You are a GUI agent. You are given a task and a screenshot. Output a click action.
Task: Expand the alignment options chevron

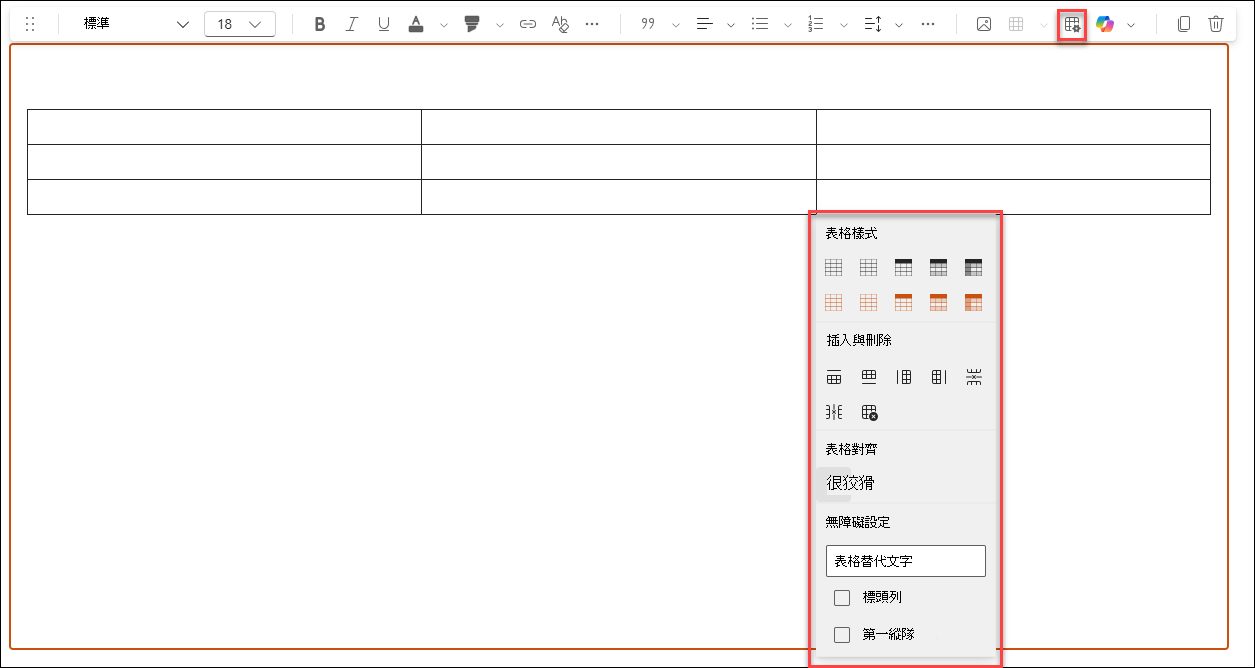(x=731, y=25)
